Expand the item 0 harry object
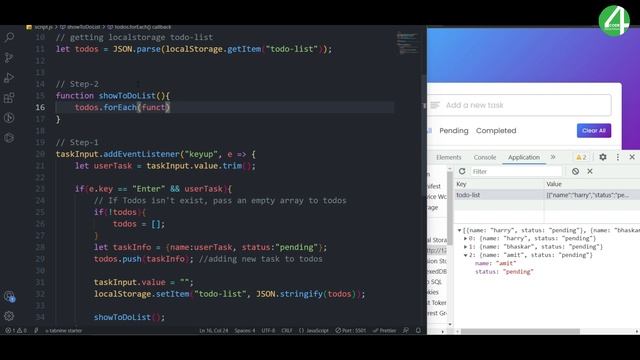Screen dimensions: 640x360 (466, 238)
